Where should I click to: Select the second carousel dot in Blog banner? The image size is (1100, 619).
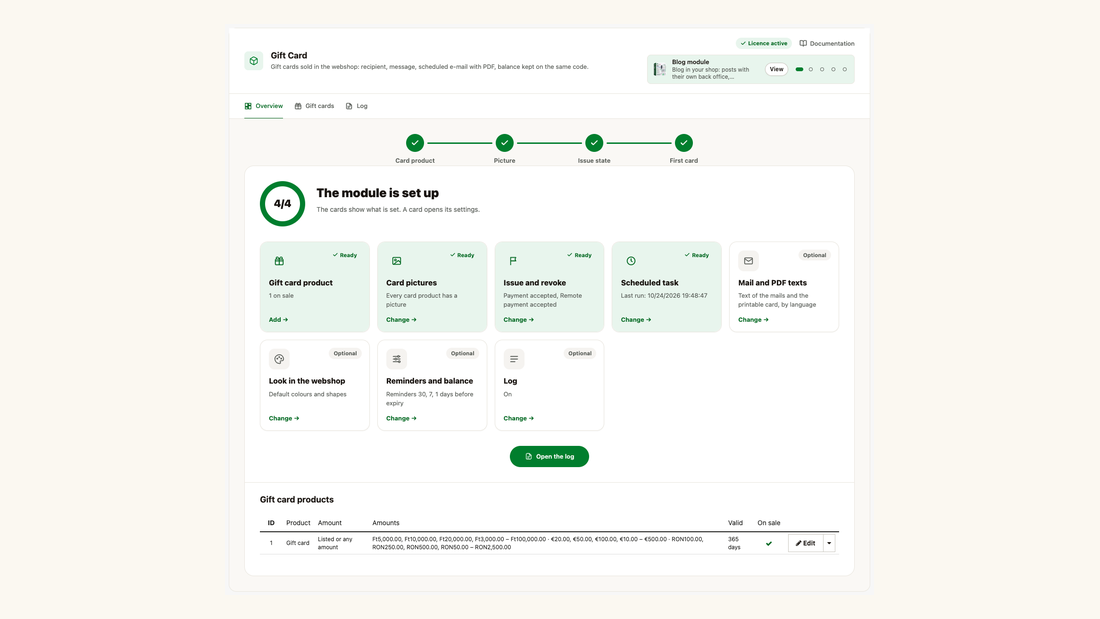click(811, 69)
